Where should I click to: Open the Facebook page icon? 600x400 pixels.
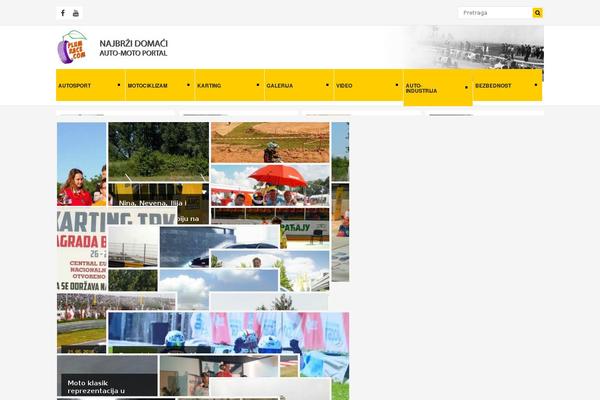[63, 13]
